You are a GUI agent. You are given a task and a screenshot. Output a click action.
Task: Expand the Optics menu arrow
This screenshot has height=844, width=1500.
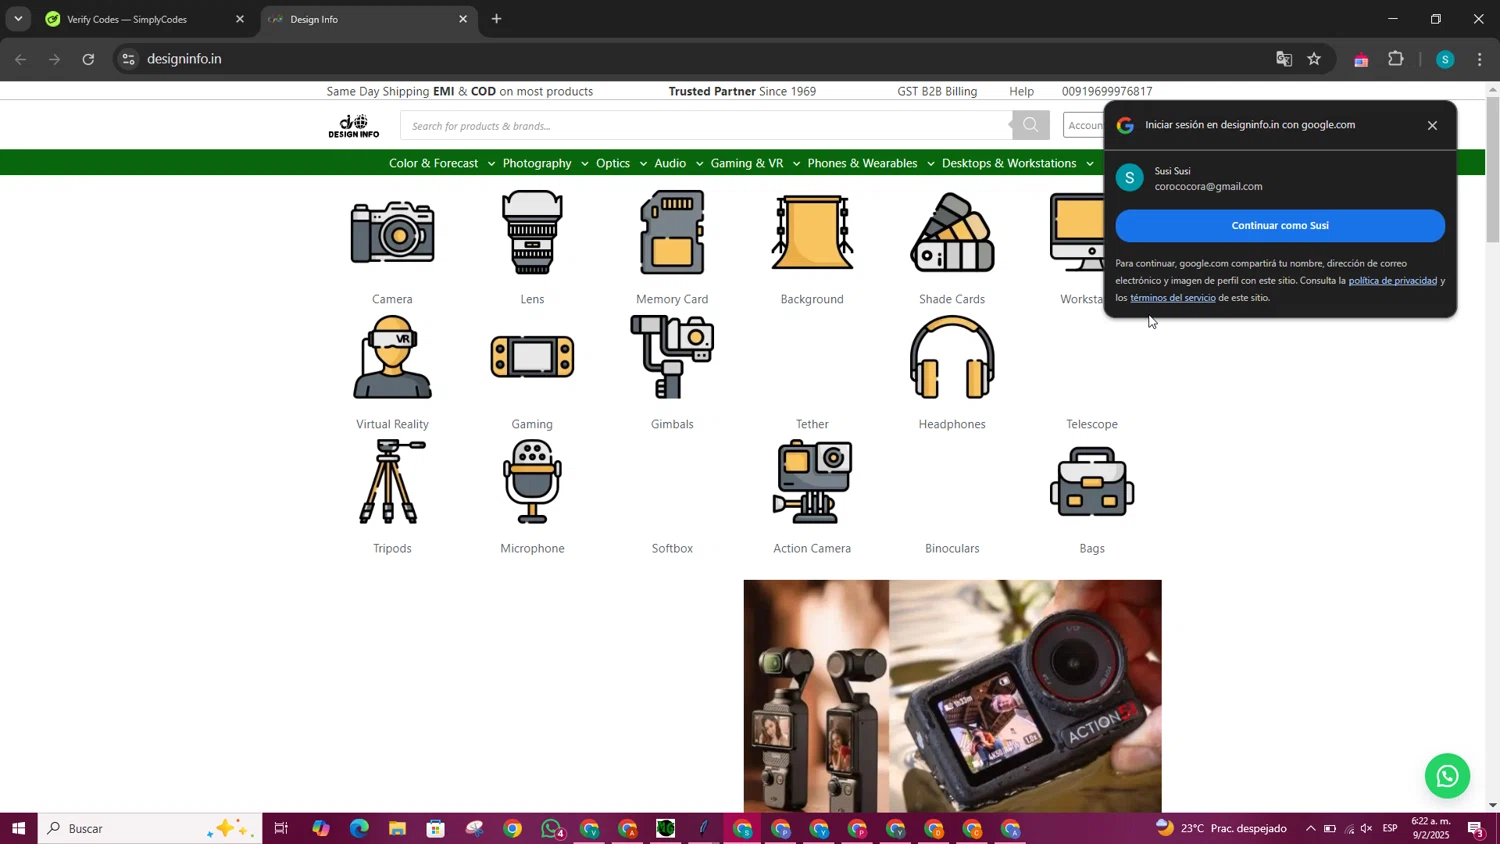[643, 164]
